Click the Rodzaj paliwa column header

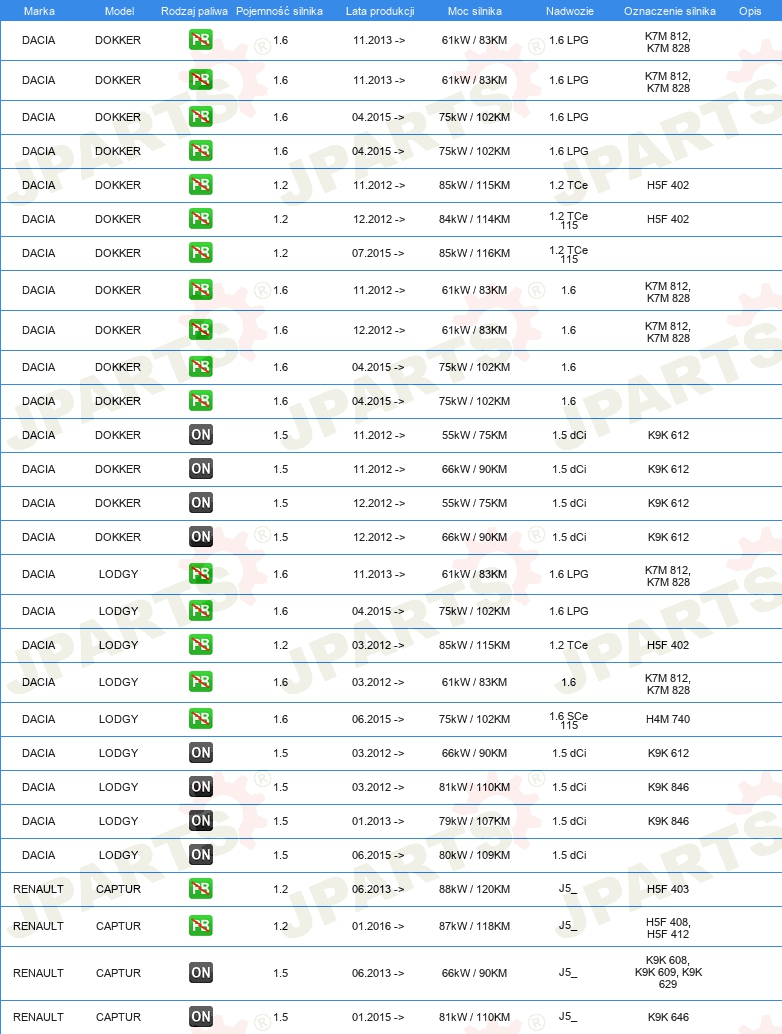tap(194, 11)
